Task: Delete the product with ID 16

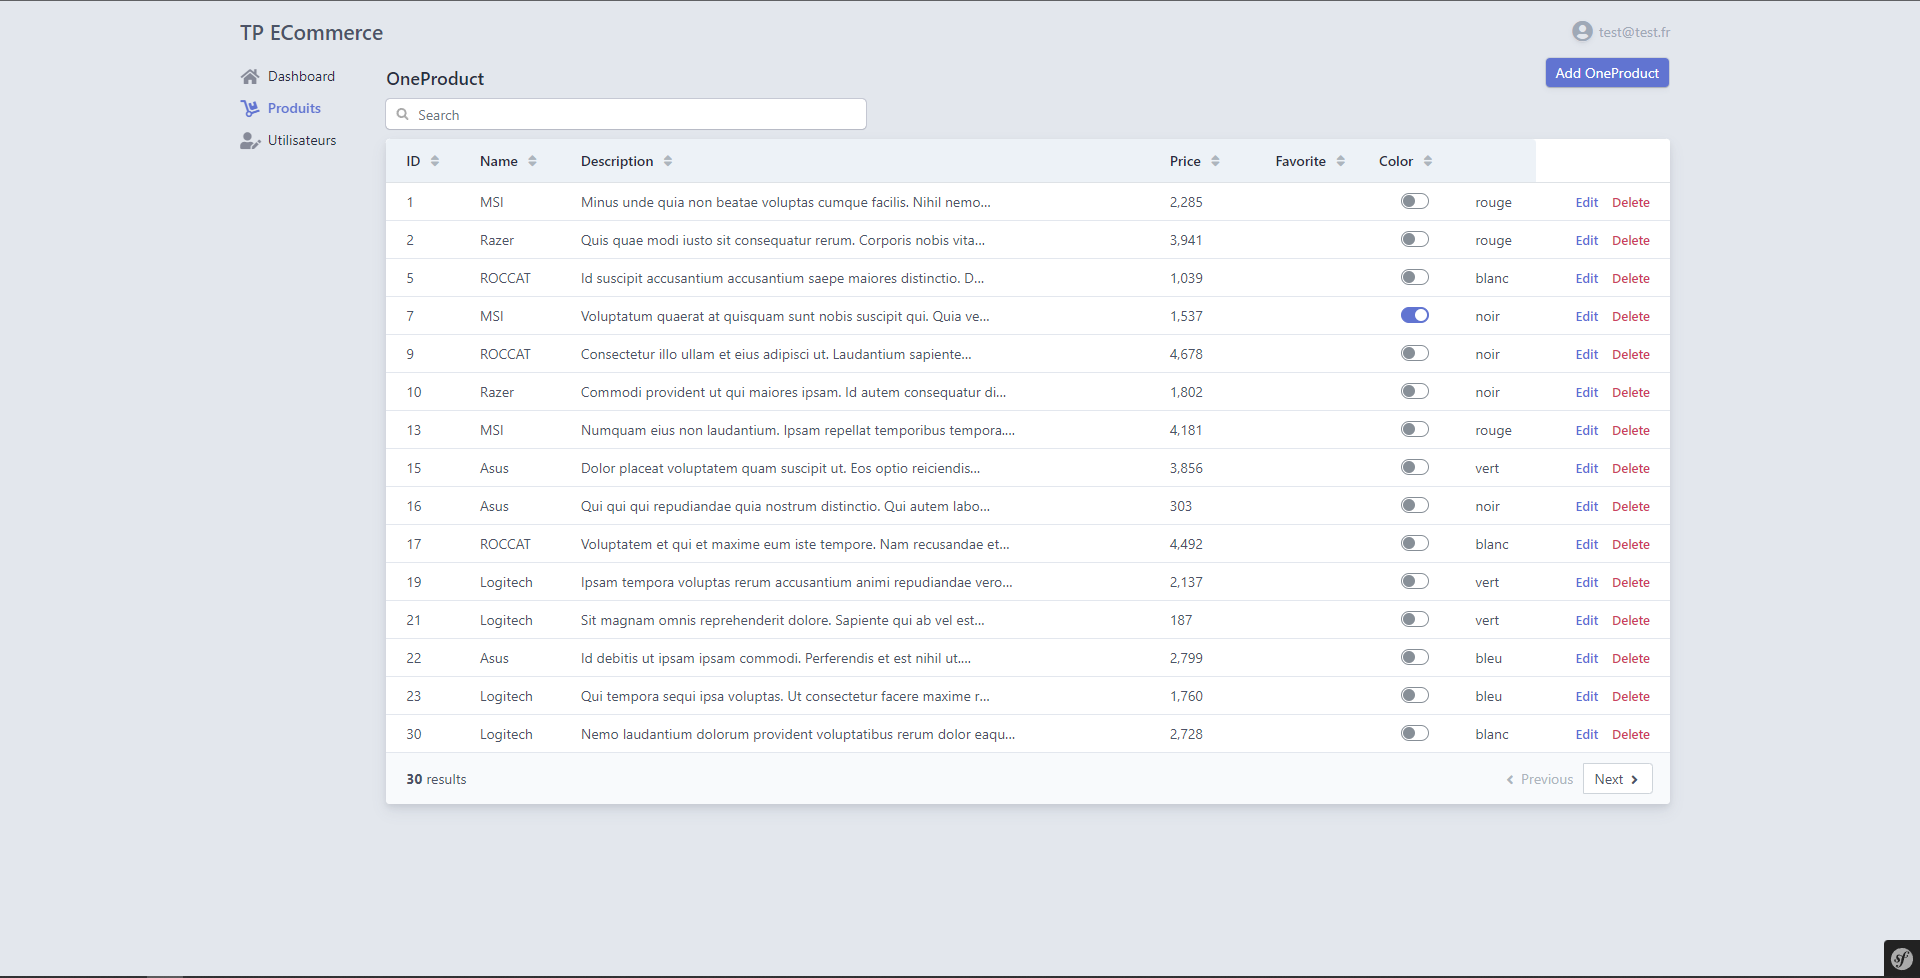Action: click(x=1630, y=507)
